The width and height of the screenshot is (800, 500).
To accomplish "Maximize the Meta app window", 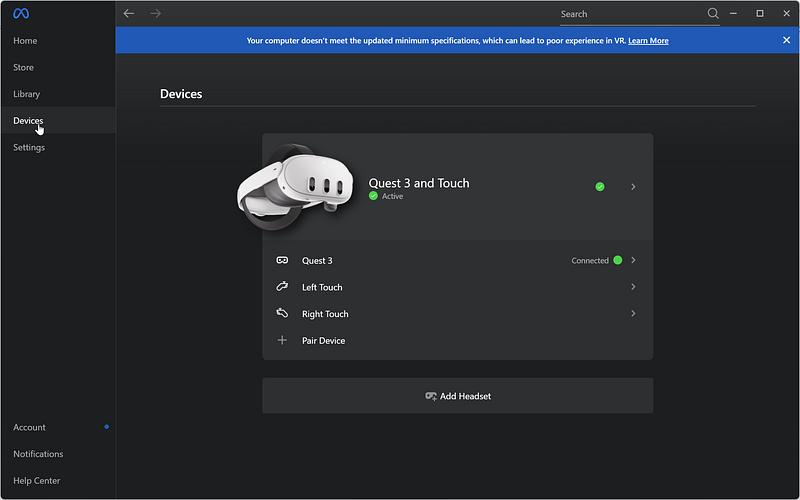I will pos(760,14).
